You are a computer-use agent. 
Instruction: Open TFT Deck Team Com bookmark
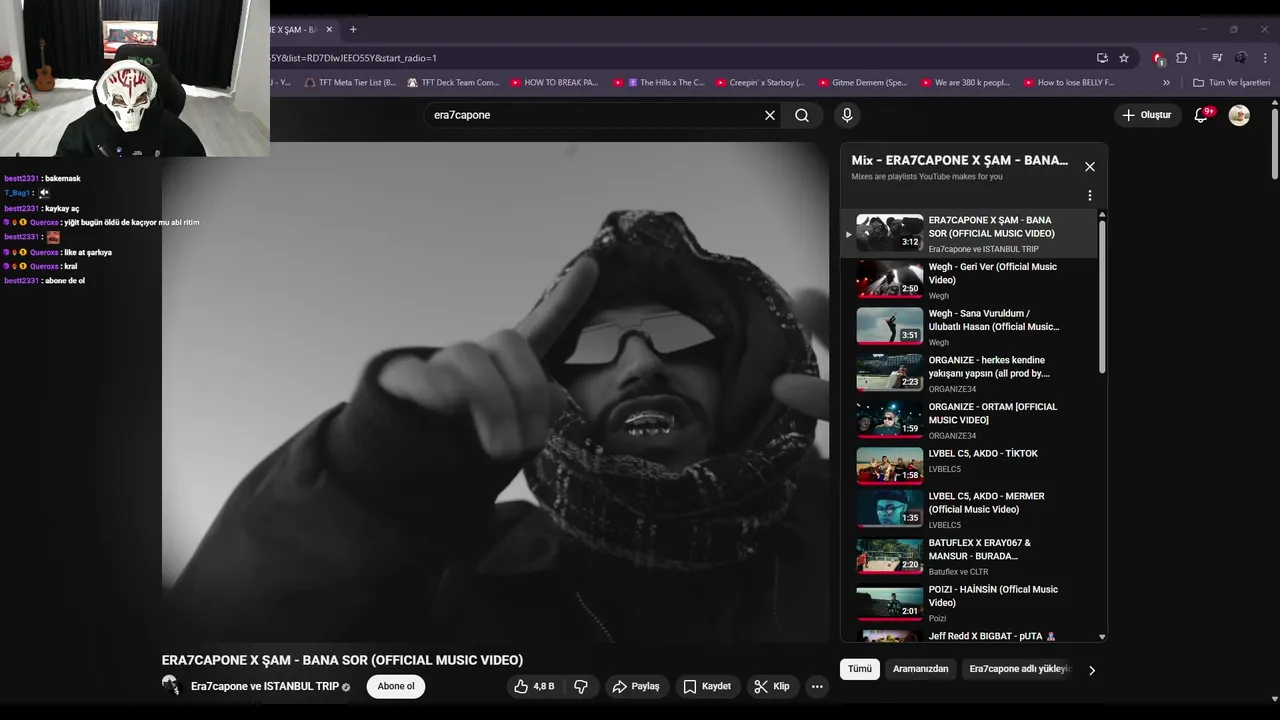pos(453,83)
